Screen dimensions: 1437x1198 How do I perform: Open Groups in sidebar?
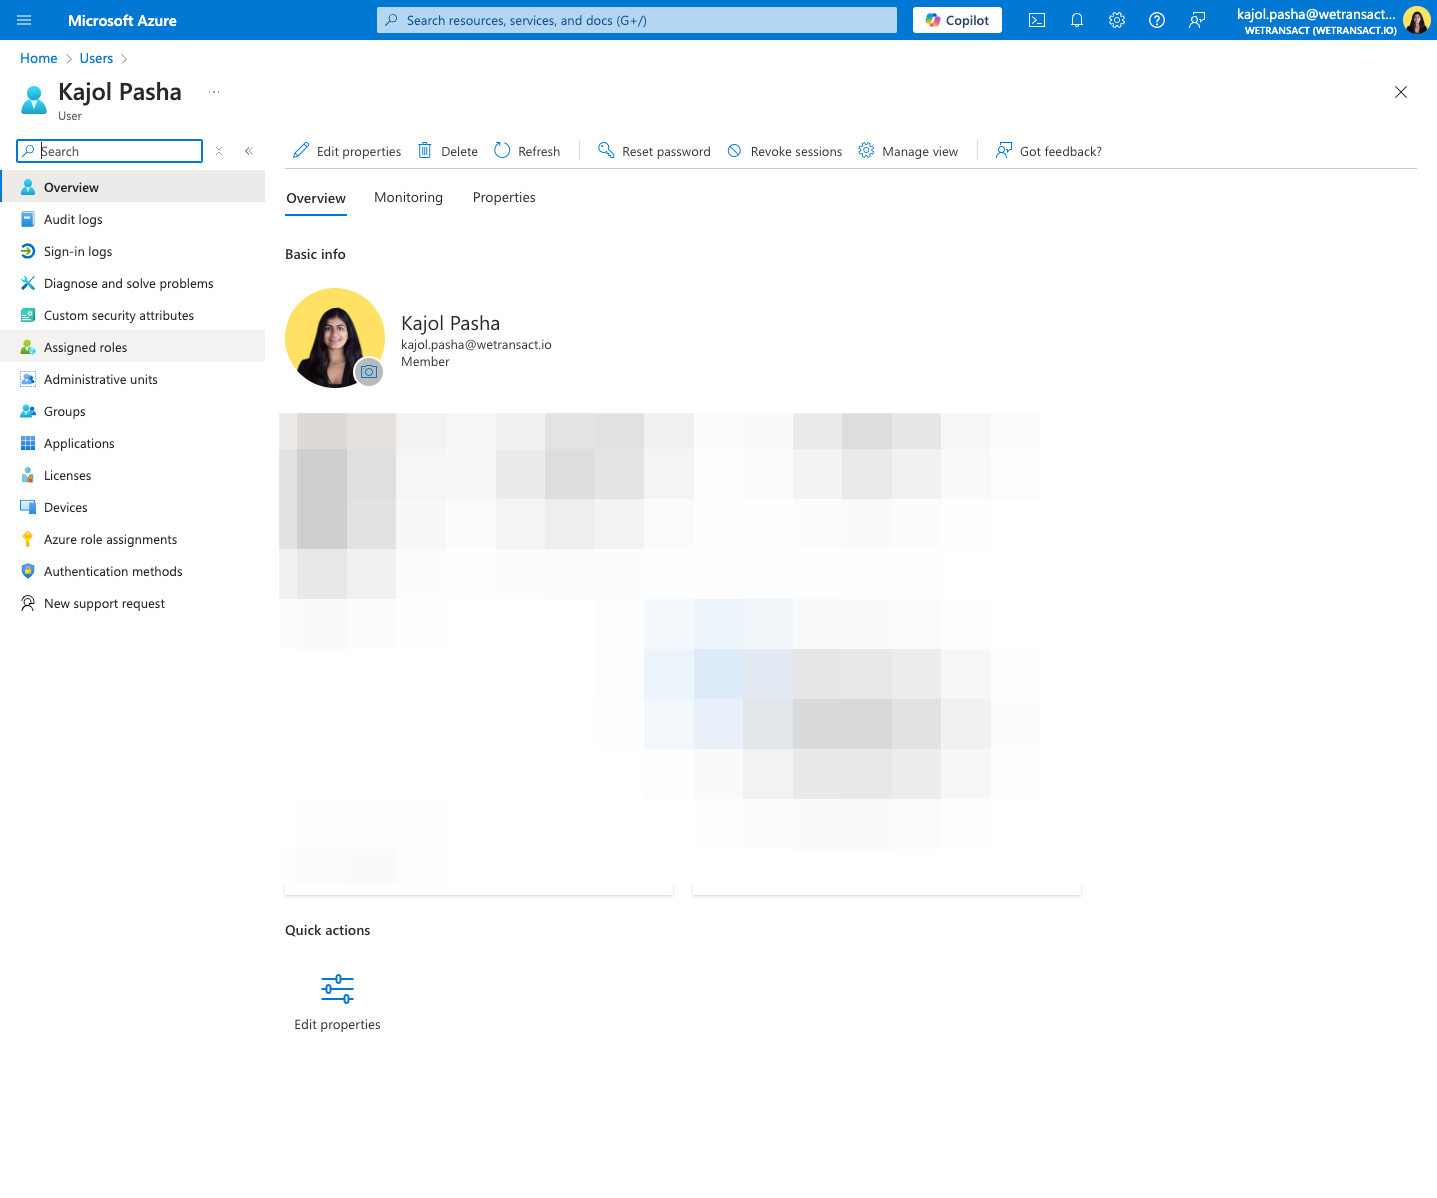click(x=132, y=412)
